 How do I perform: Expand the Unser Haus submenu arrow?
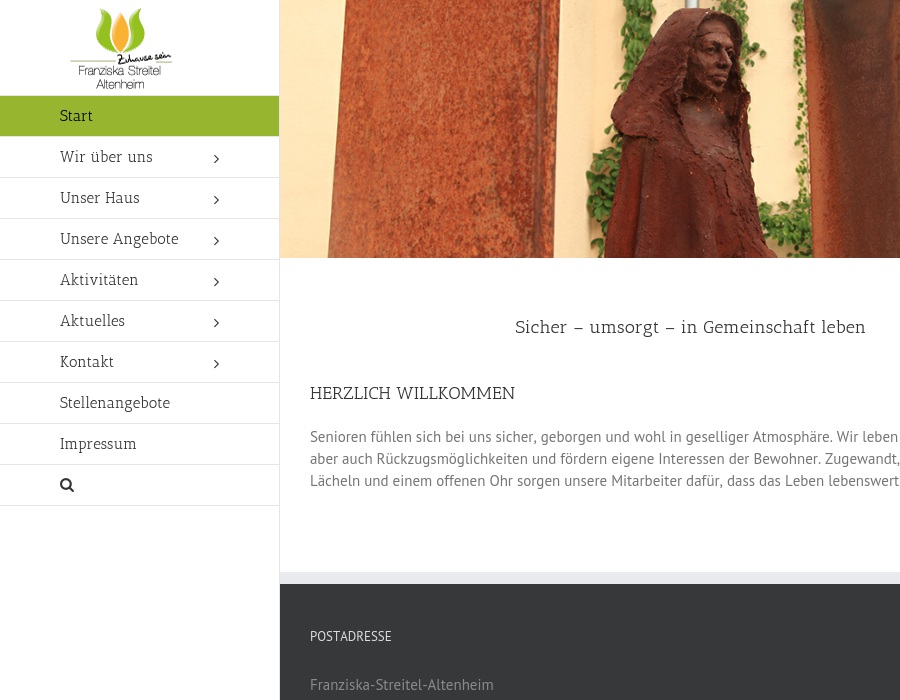click(x=216, y=200)
